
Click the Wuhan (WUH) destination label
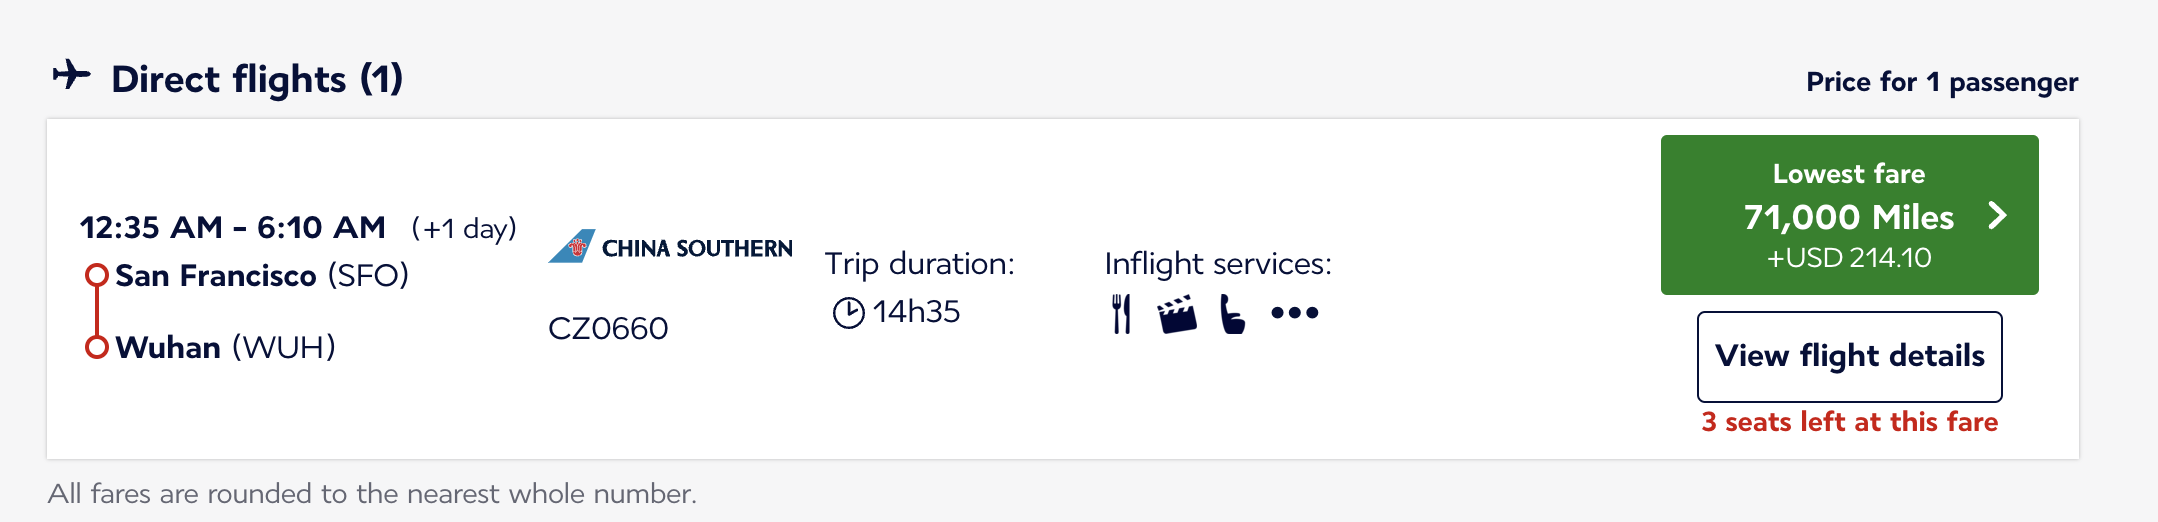pyautogui.click(x=225, y=347)
